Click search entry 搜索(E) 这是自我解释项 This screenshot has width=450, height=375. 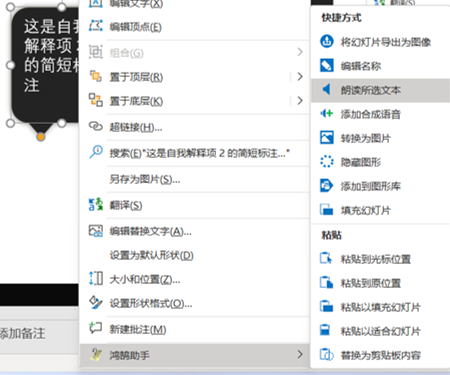tap(194, 153)
